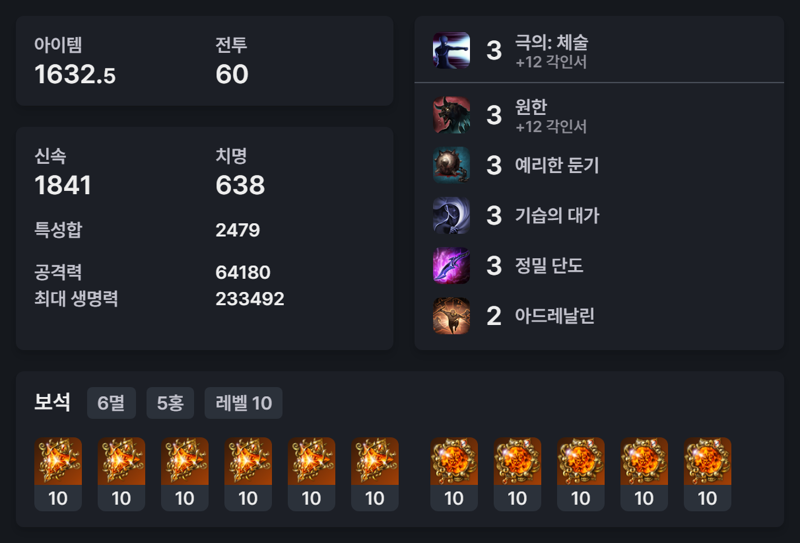Click the 전투 level value 60
This screenshot has width=800, height=543.
(232, 75)
